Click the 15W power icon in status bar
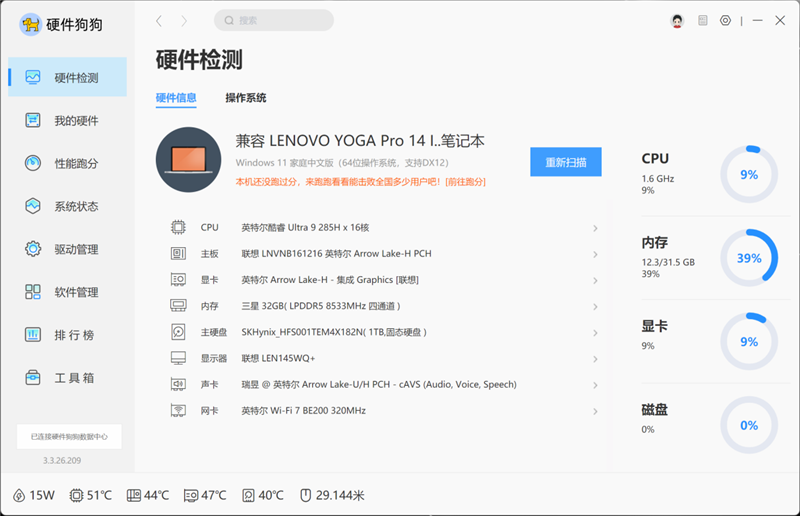The width and height of the screenshot is (800, 516). [19, 496]
